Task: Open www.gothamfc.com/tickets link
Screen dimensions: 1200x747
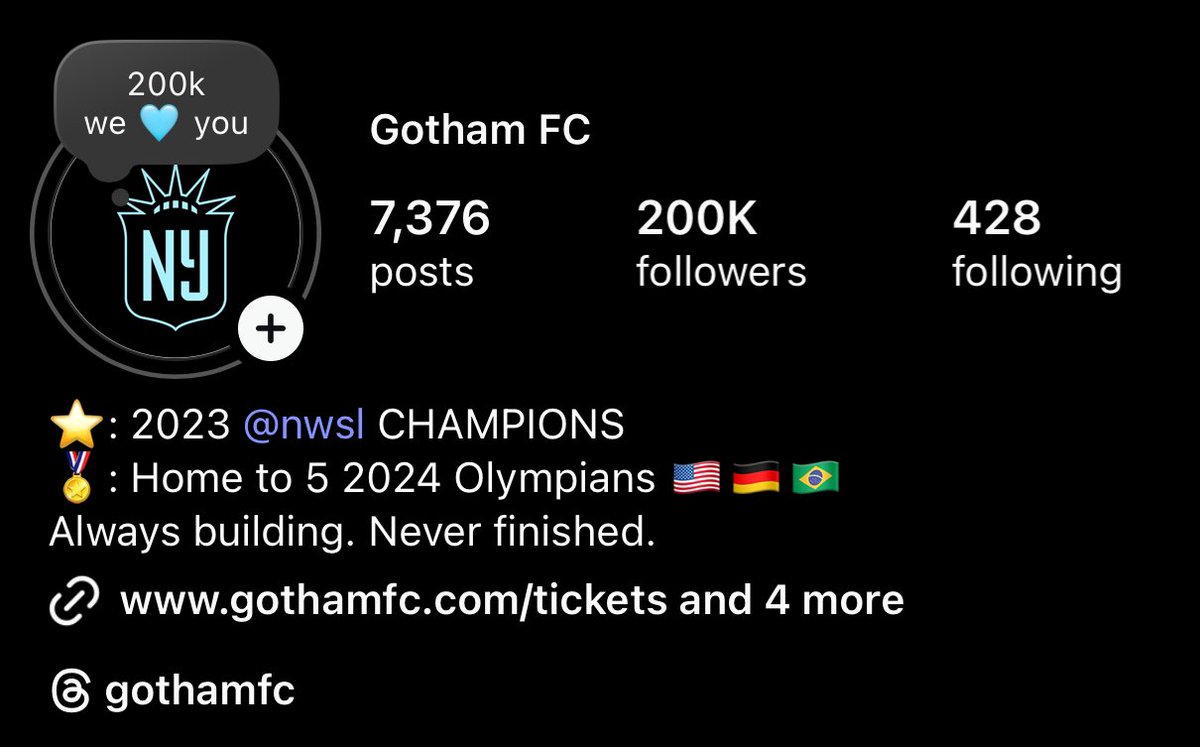Action: pos(394,601)
